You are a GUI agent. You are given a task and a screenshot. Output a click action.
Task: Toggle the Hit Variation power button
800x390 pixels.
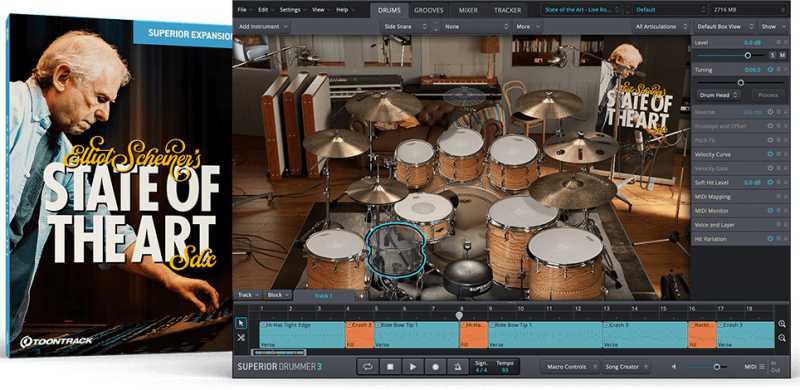[x=770, y=238]
